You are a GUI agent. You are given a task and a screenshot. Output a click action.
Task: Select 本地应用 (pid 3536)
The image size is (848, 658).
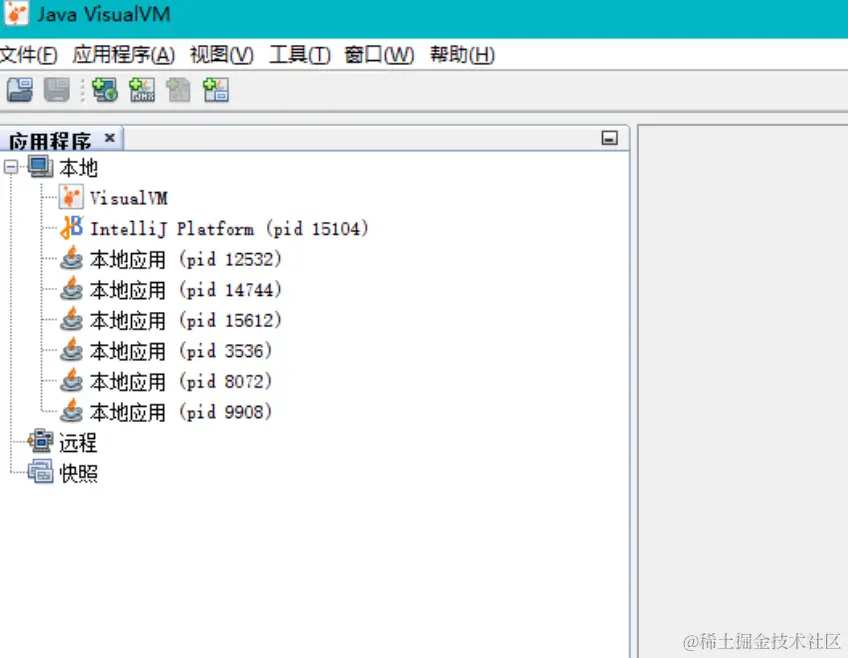tap(181, 351)
